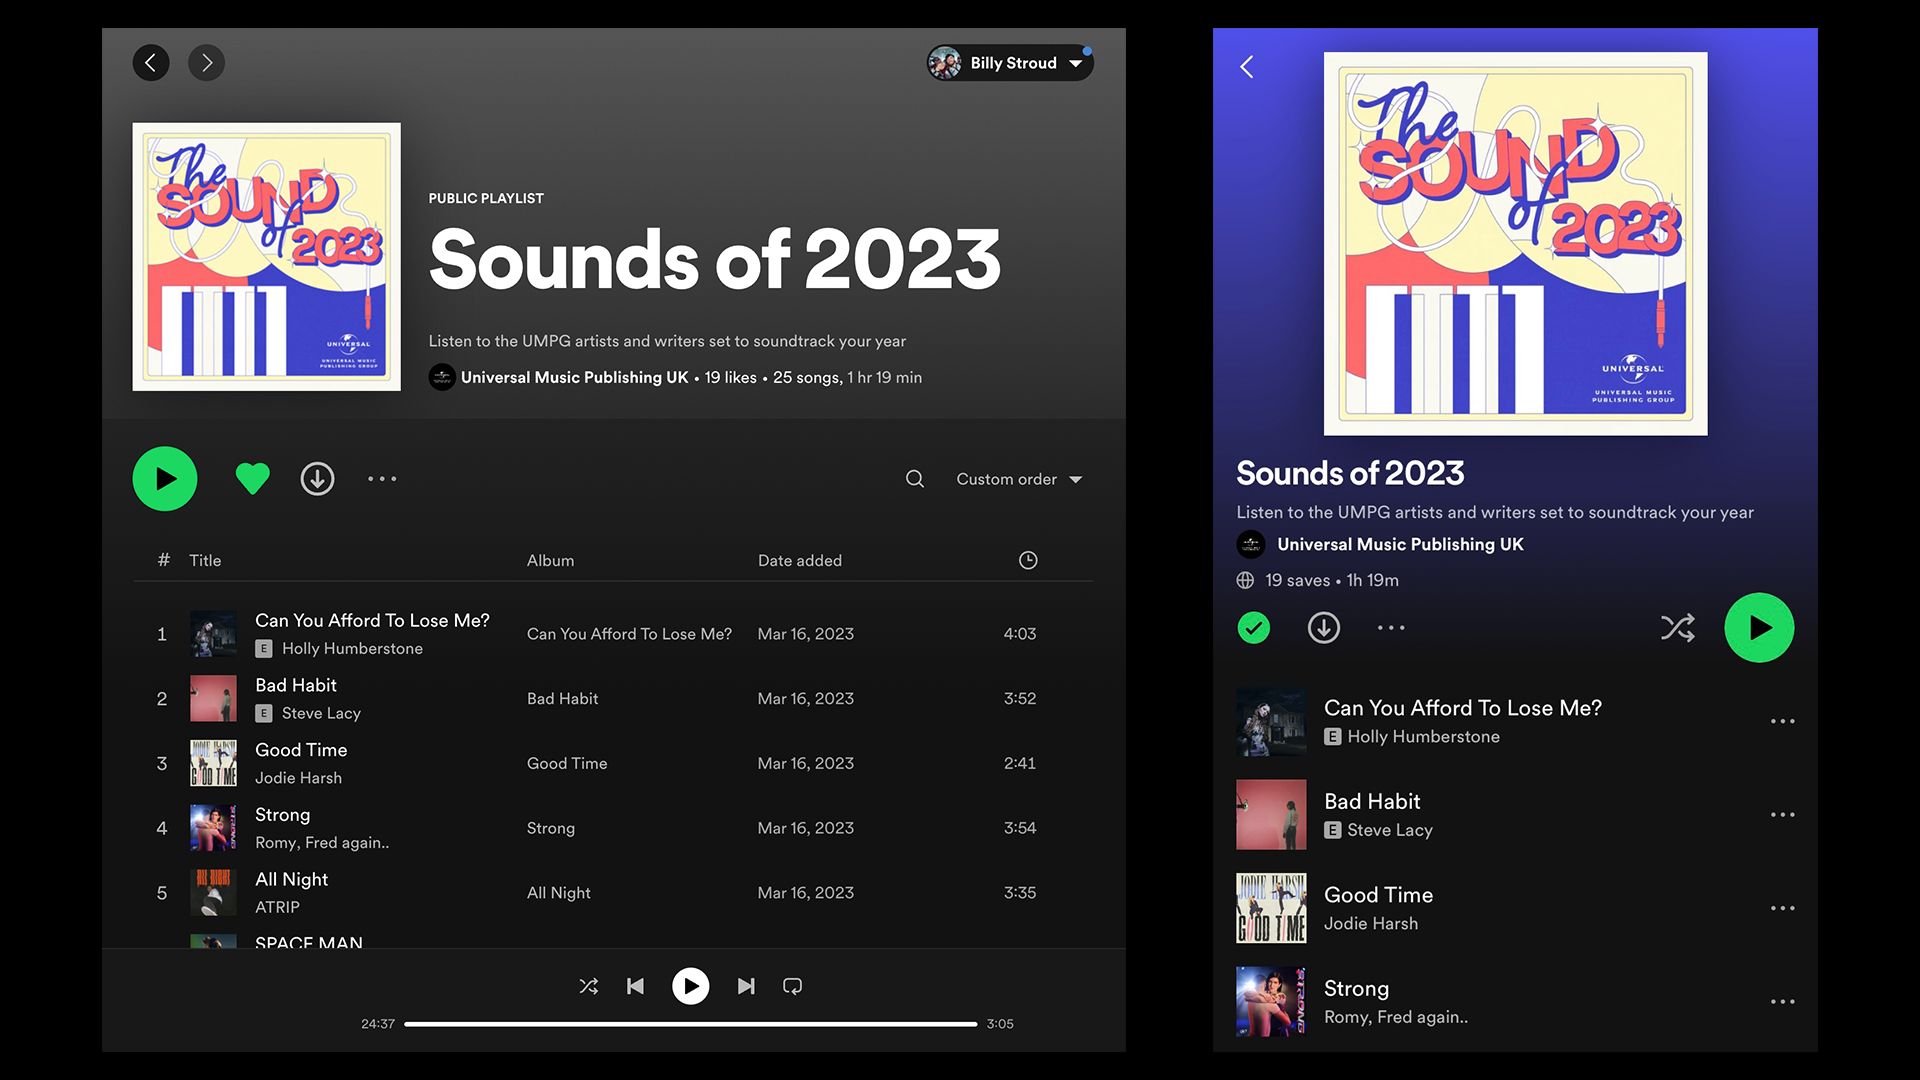Search within the playlist using magnifier icon
This screenshot has height=1080, width=1920.
[x=915, y=479]
